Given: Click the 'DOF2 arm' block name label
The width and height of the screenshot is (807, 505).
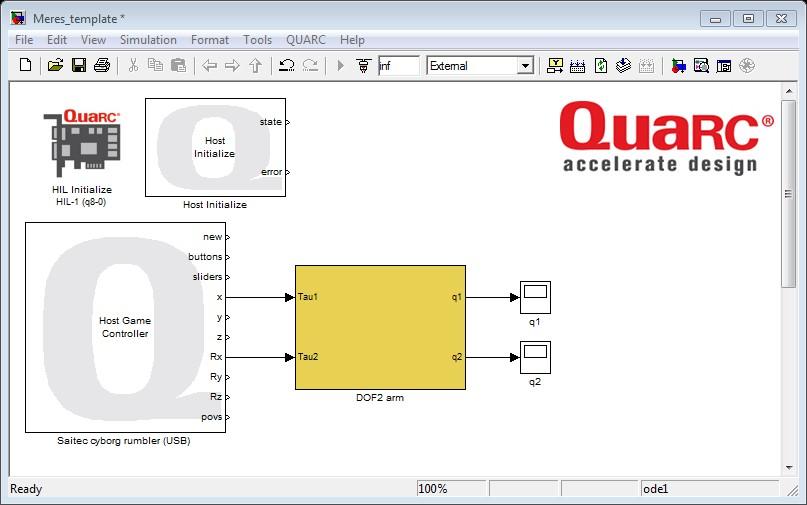Looking at the screenshot, I should pyautogui.click(x=380, y=397).
